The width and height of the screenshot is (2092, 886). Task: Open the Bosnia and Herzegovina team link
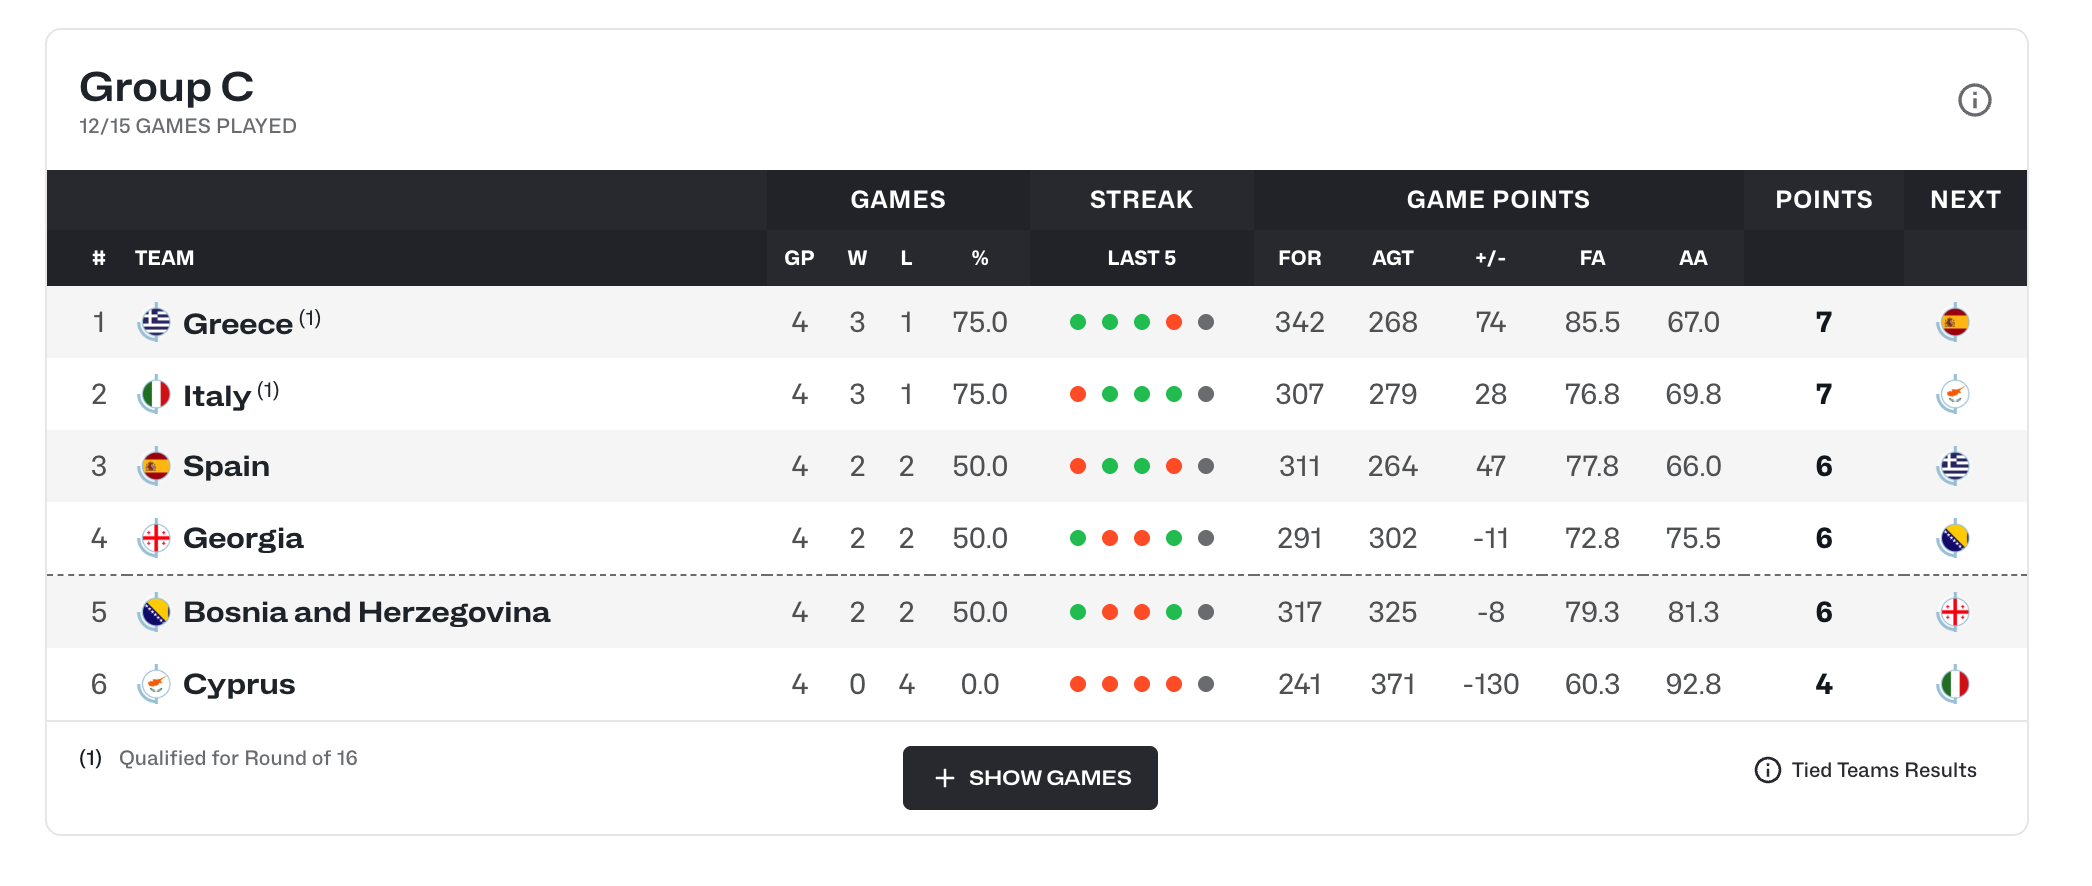click(x=366, y=612)
